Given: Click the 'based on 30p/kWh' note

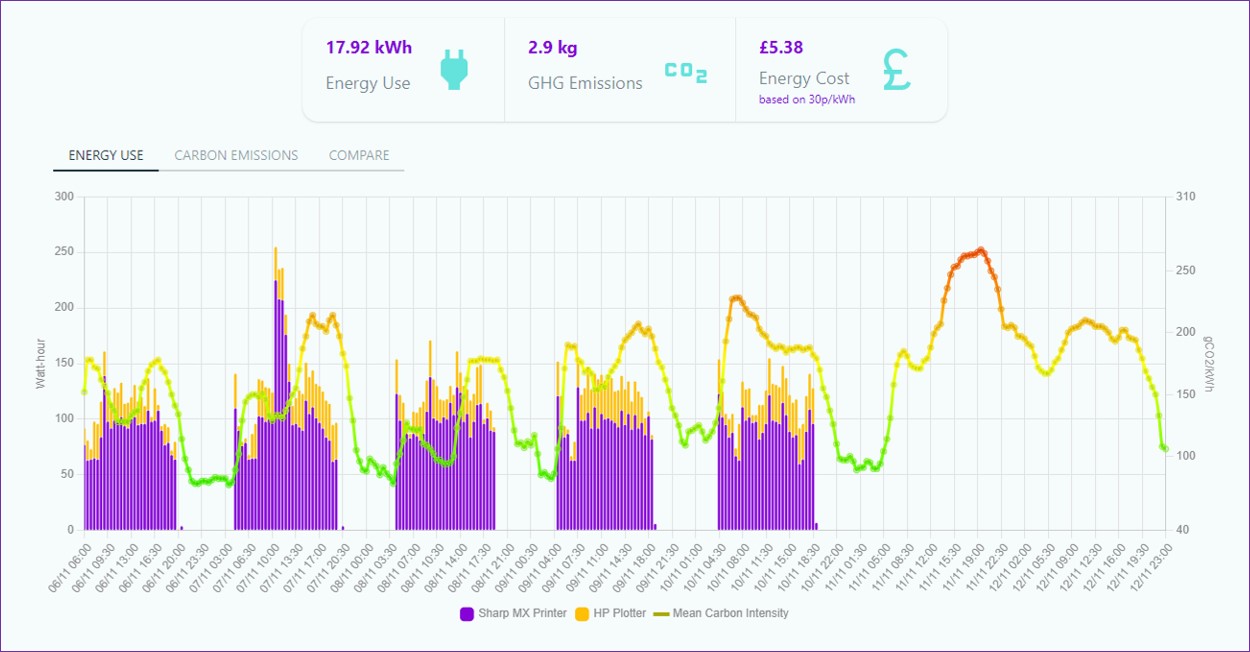Looking at the screenshot, I should pyautogui.click(x=806, y=100).
